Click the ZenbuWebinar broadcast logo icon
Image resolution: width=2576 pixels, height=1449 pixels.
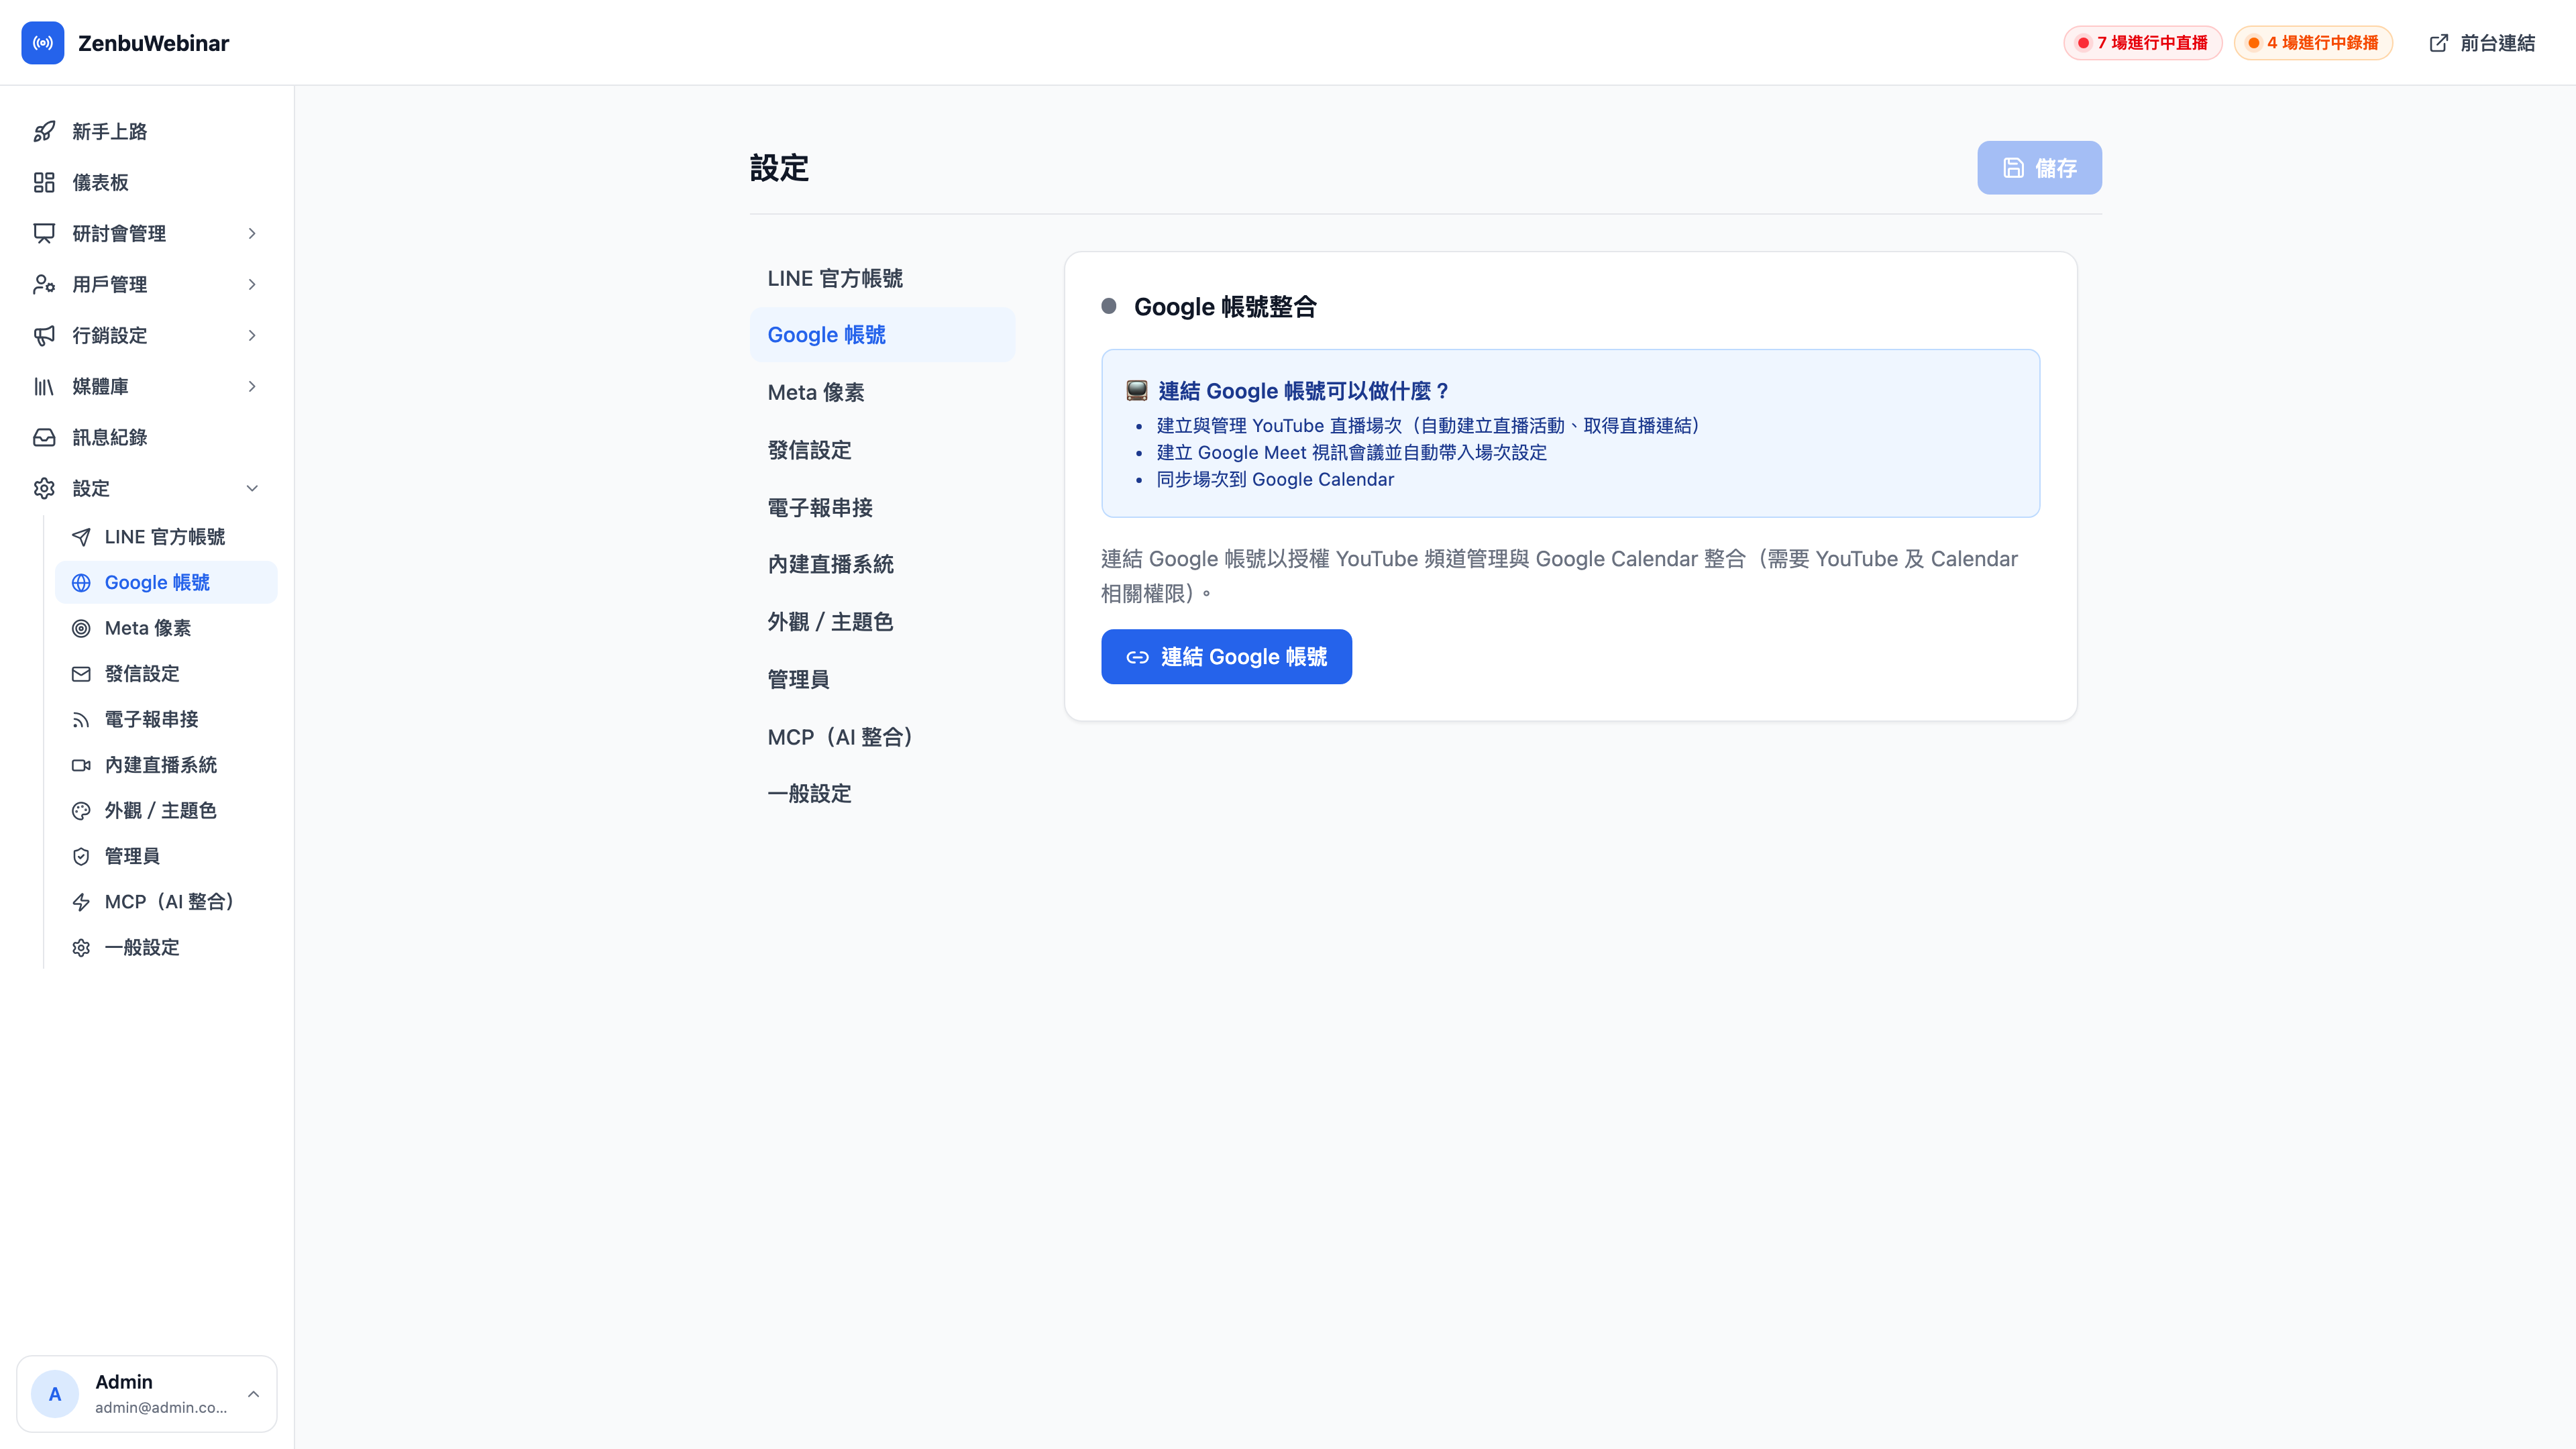click(43, 43)
